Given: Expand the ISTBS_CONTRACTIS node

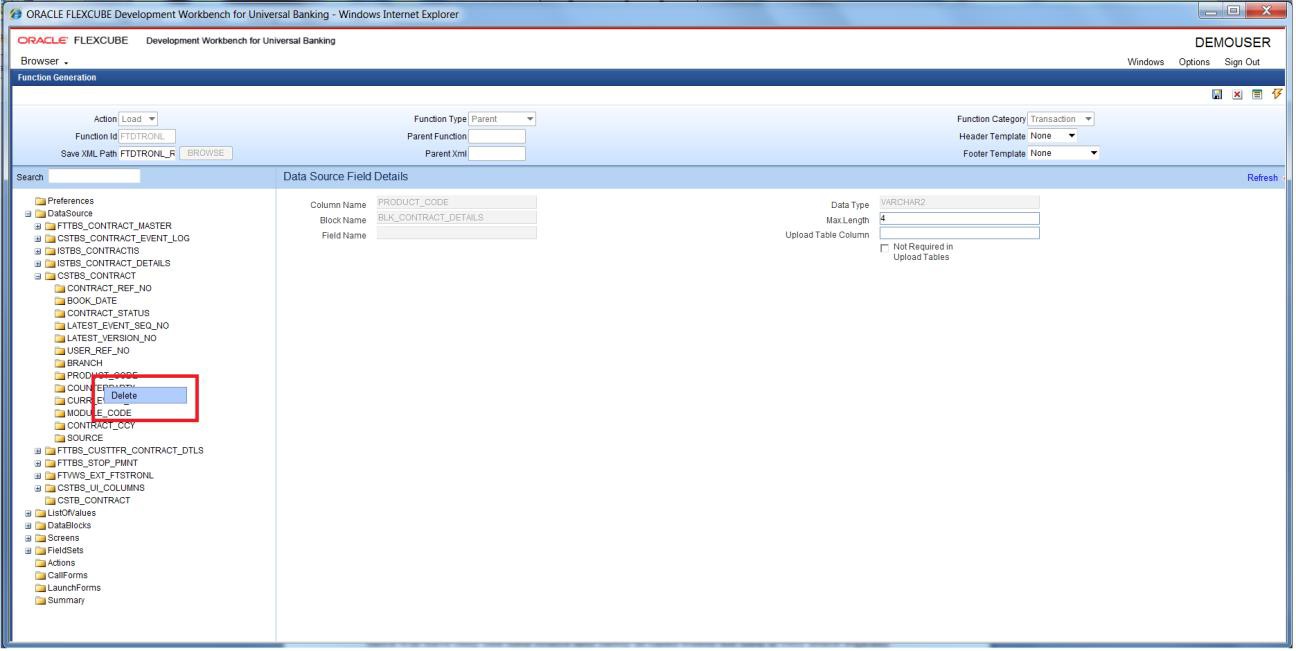Looking at the screenshot, I should coord(37,251).
